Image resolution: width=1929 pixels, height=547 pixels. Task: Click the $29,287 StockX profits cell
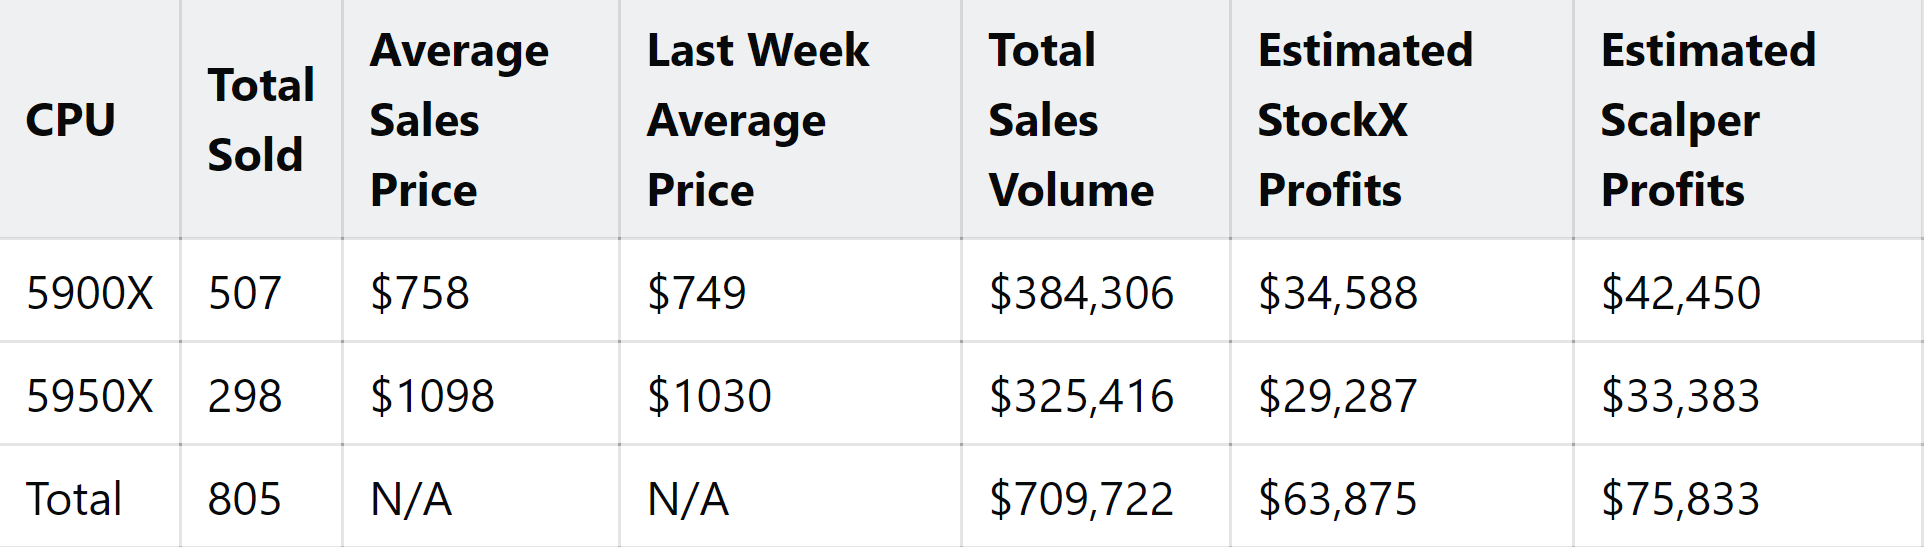(x=1337, y=396)
